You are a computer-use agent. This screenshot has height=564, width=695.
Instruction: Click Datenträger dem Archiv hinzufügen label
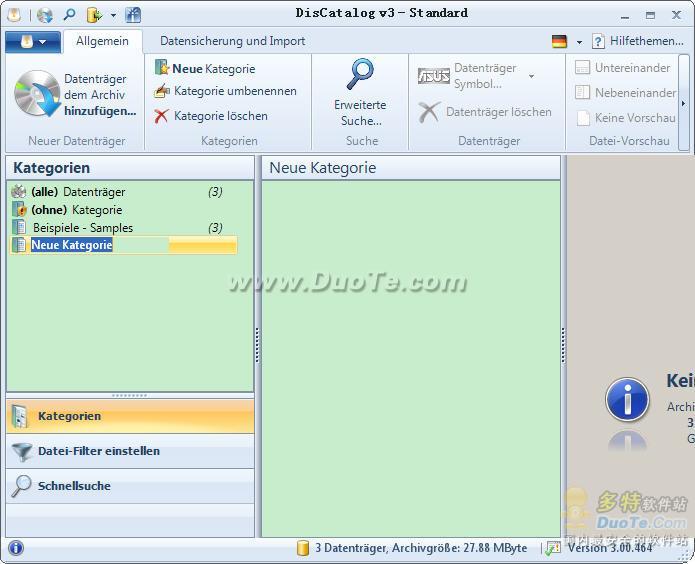(99, 95)
